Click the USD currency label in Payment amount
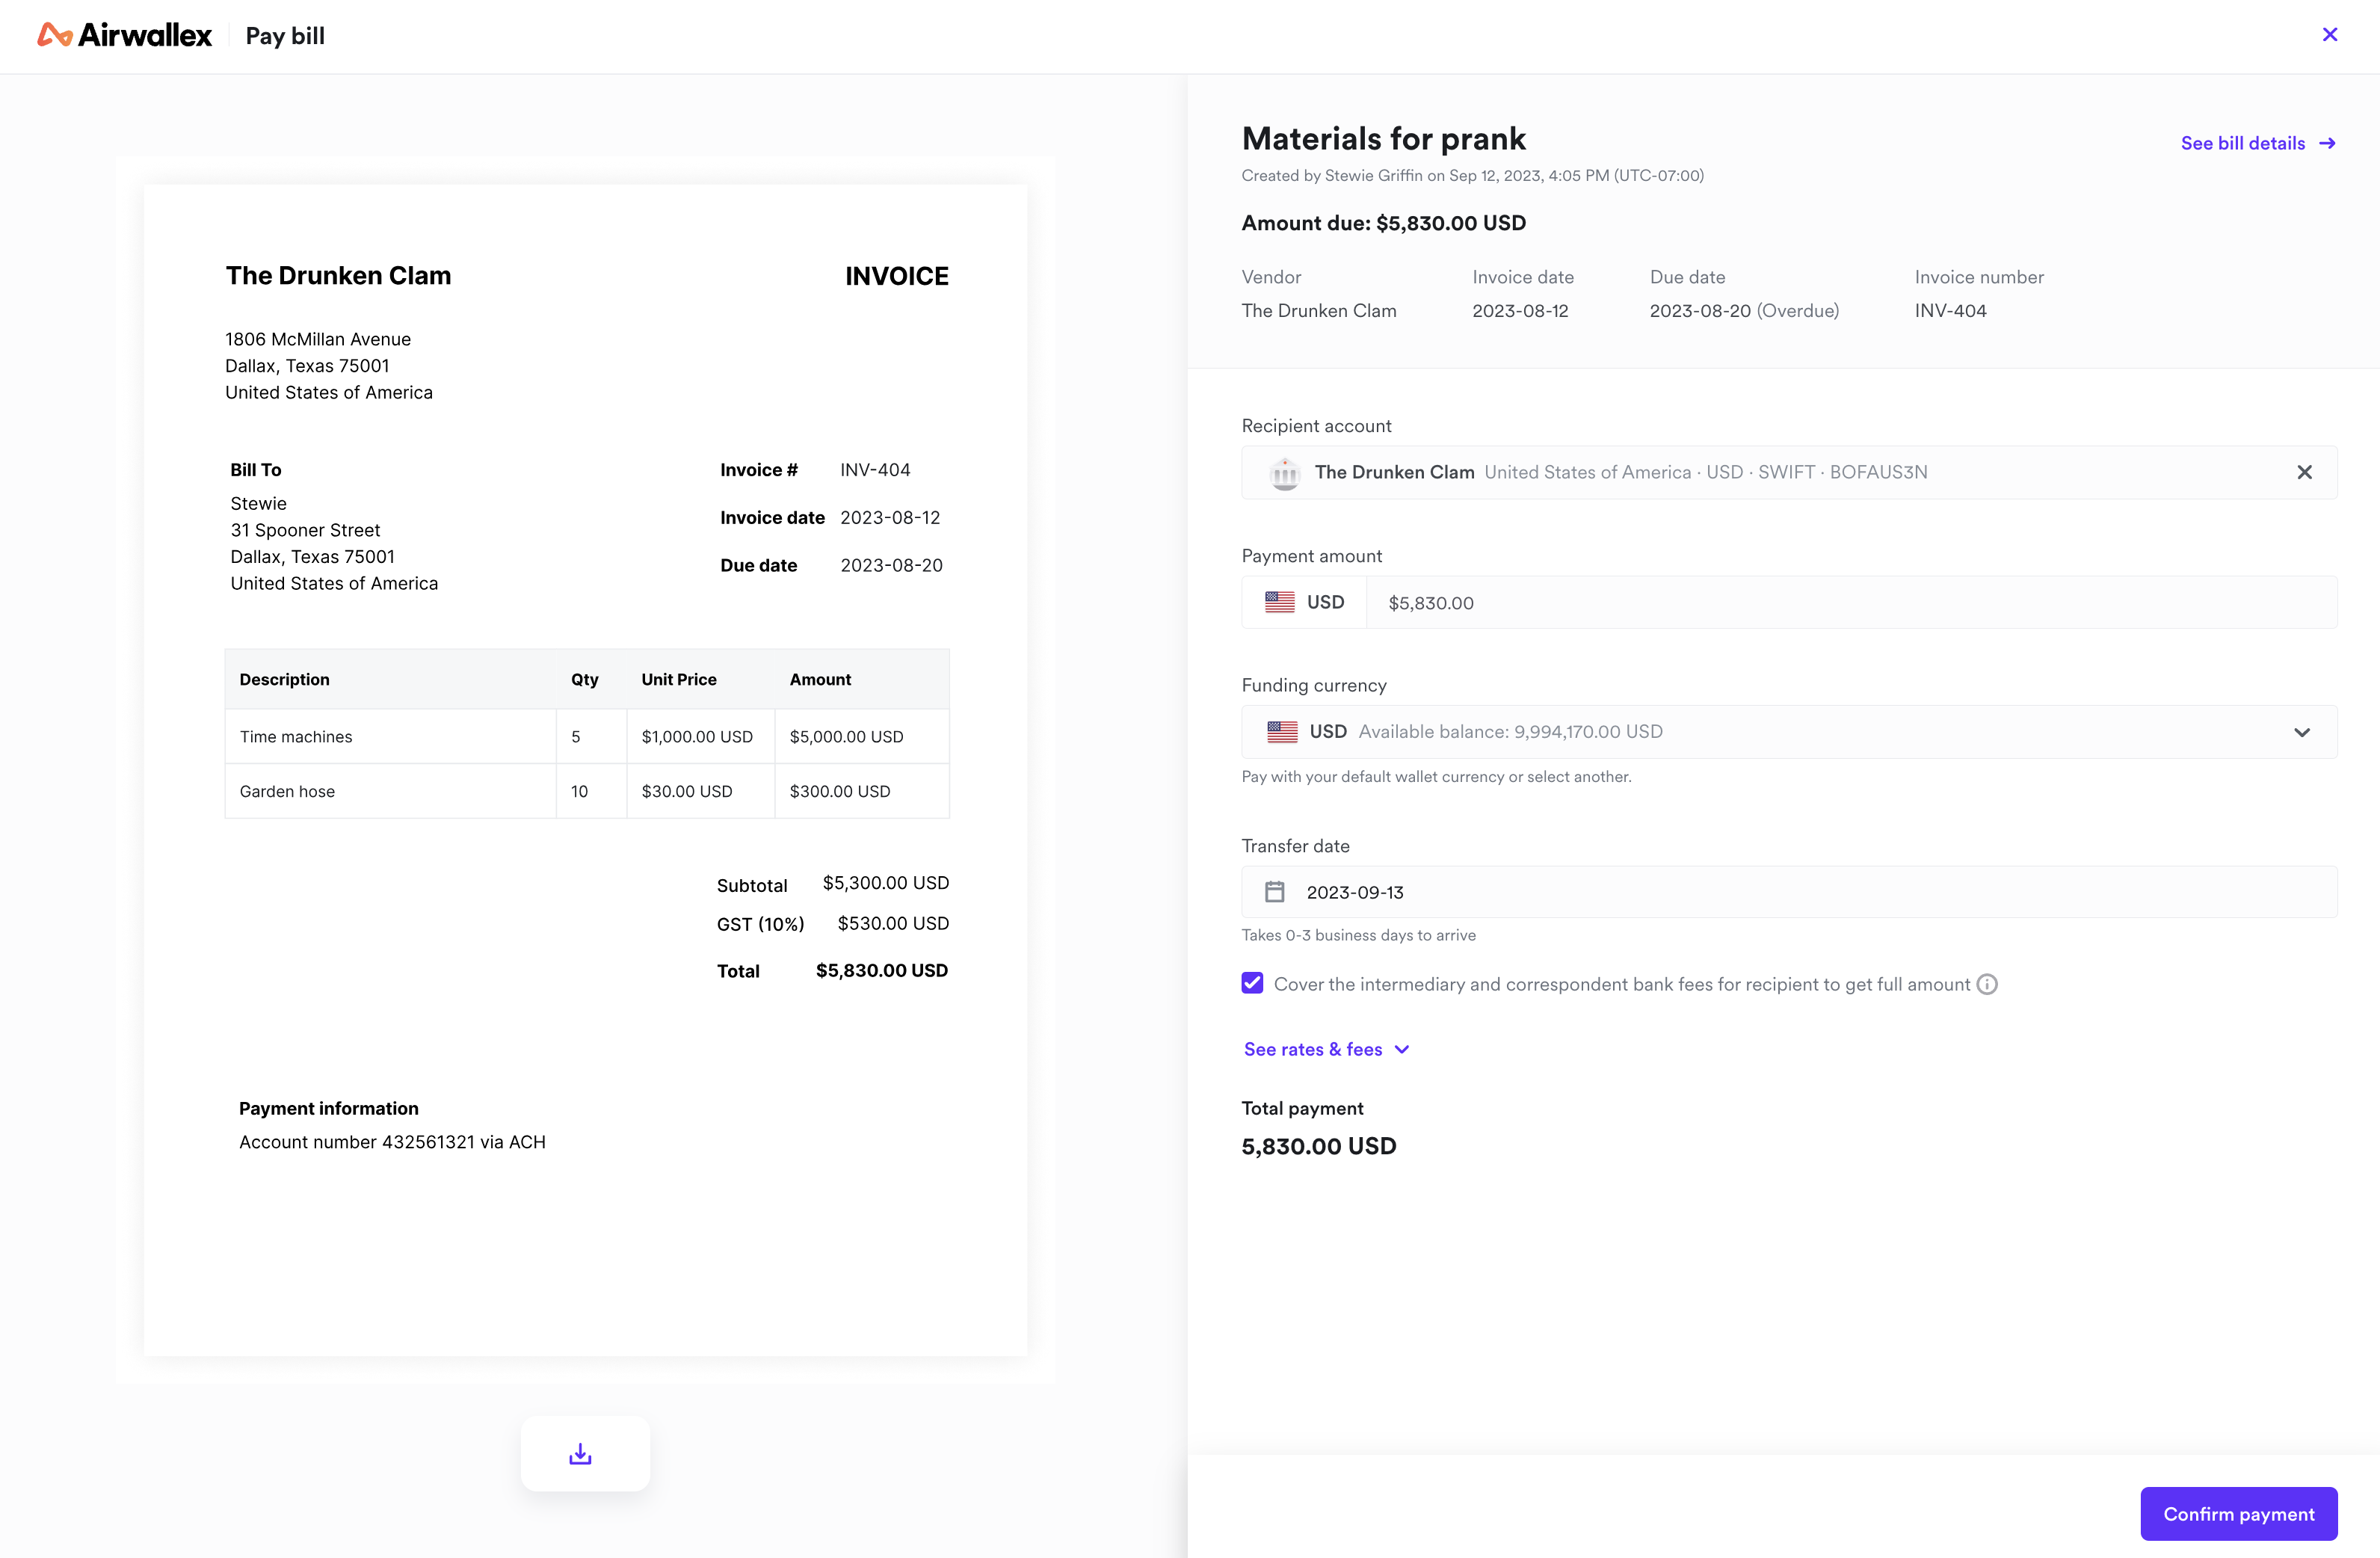2380x1558 pixels. click(x=1325, y=602)
